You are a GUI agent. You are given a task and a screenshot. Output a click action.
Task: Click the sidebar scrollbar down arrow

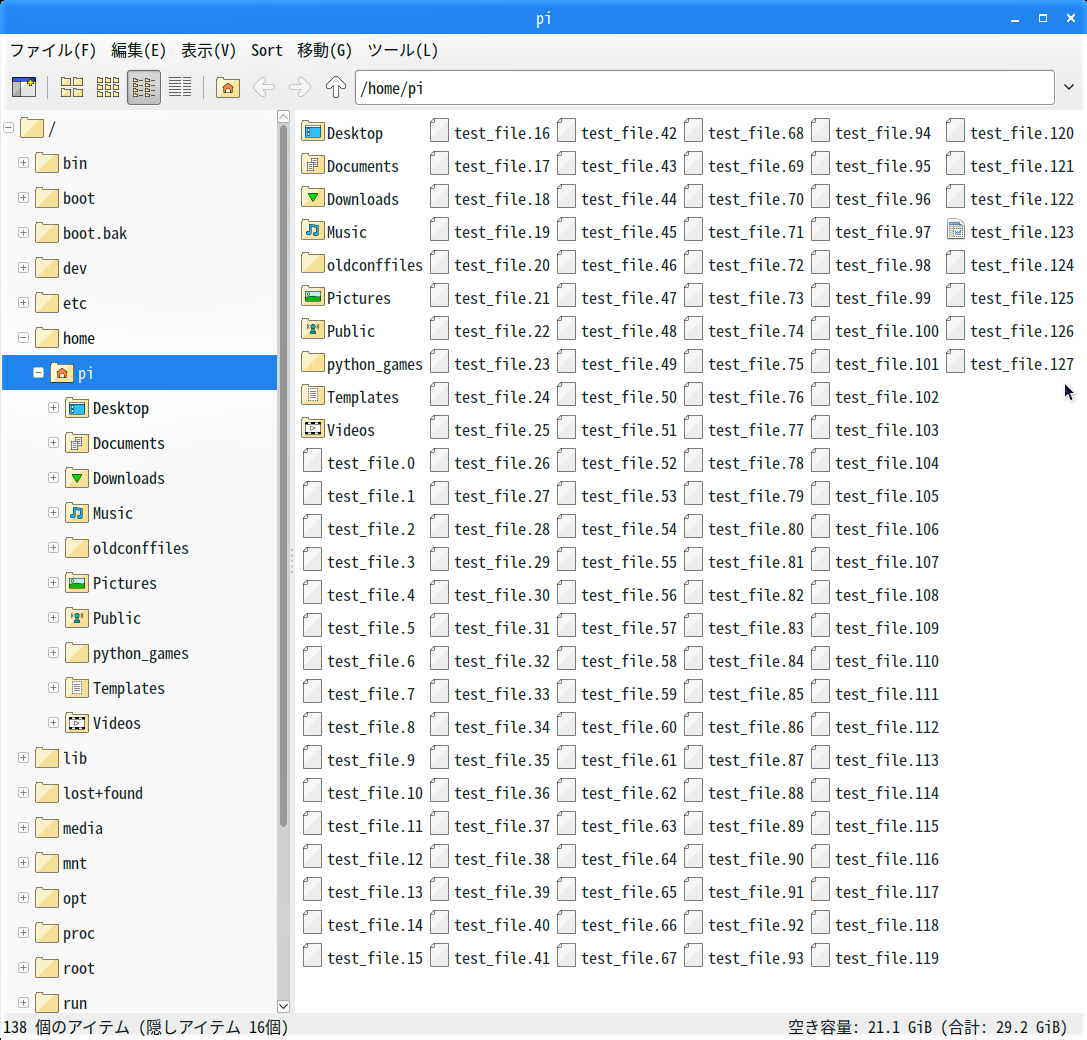pos(283,1006)
